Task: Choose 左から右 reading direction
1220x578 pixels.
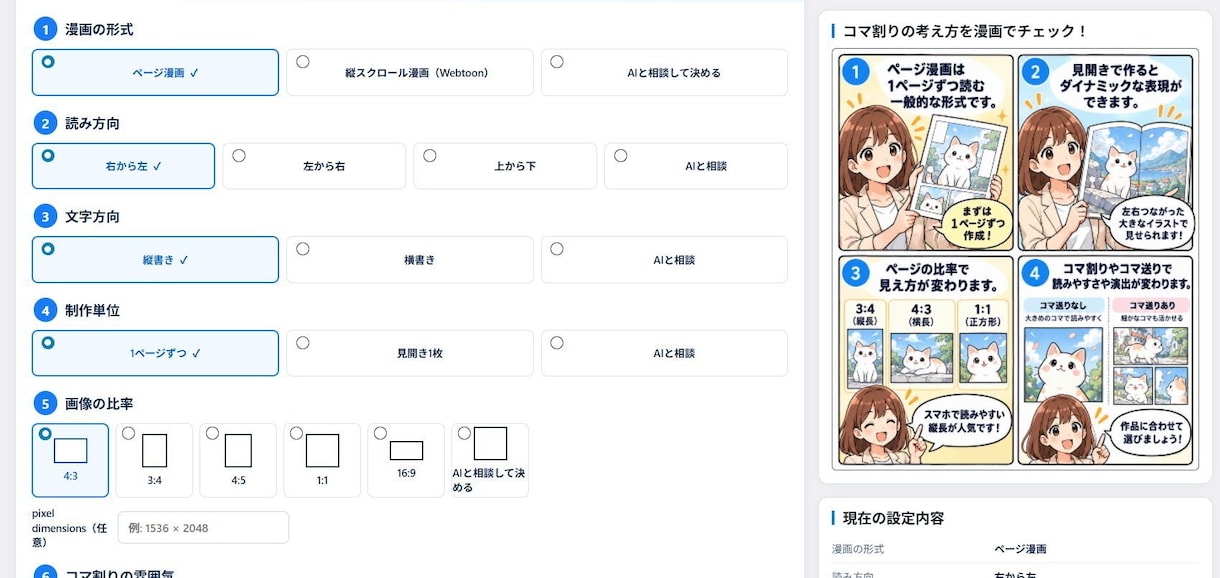Action: [x=314, y=166]
